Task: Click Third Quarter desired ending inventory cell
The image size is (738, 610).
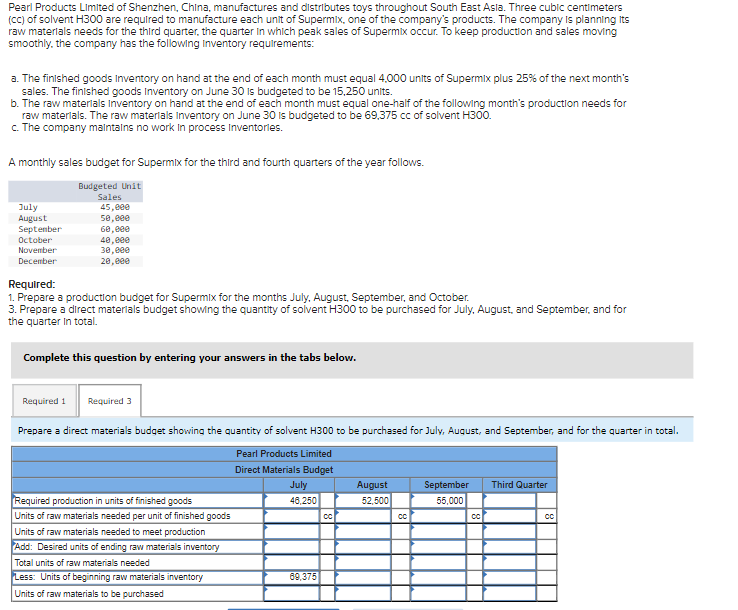Action: [x=510, y=547]
